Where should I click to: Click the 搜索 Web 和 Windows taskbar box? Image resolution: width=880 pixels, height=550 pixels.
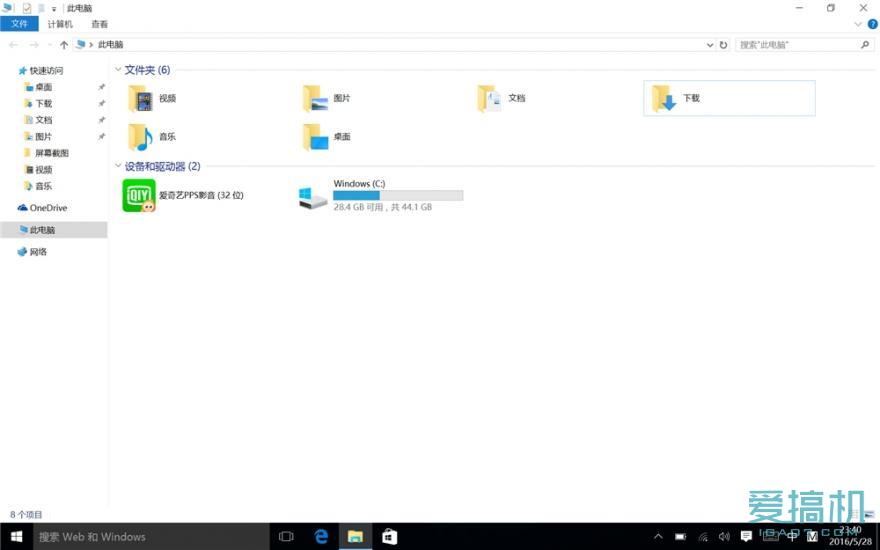point(152,537)
